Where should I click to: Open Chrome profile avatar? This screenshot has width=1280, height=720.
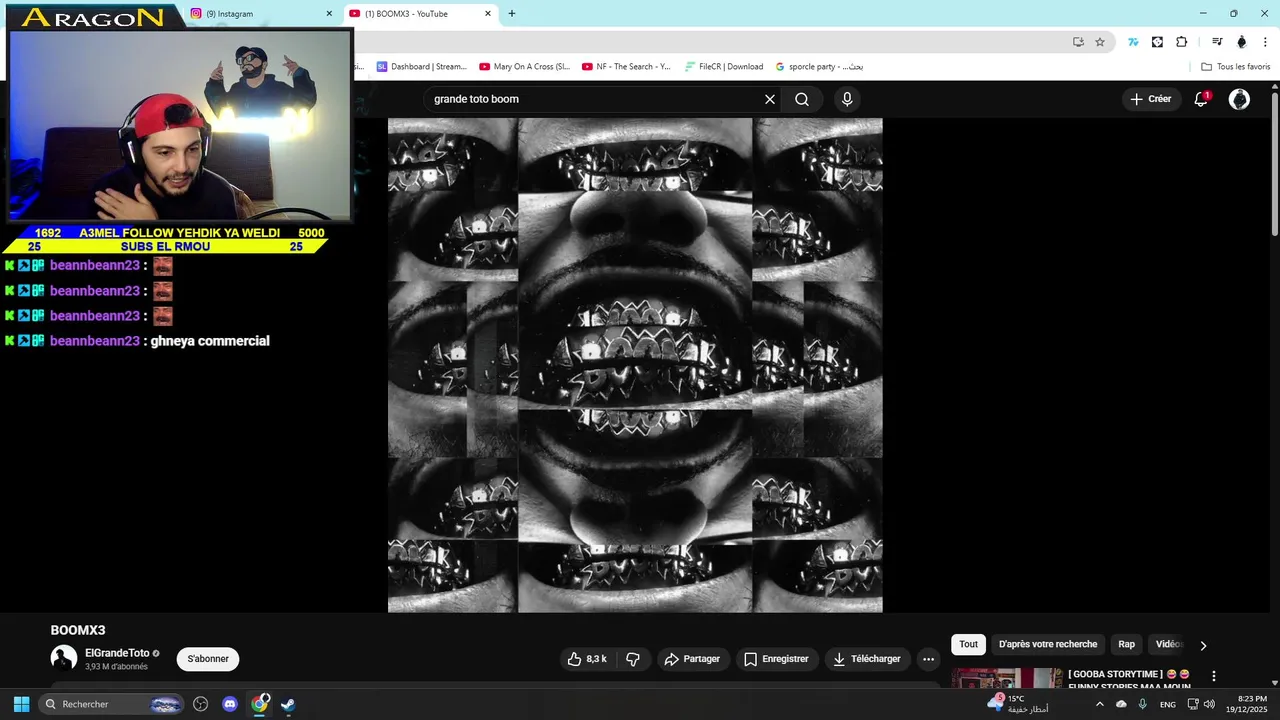[x=1242, y=42]
